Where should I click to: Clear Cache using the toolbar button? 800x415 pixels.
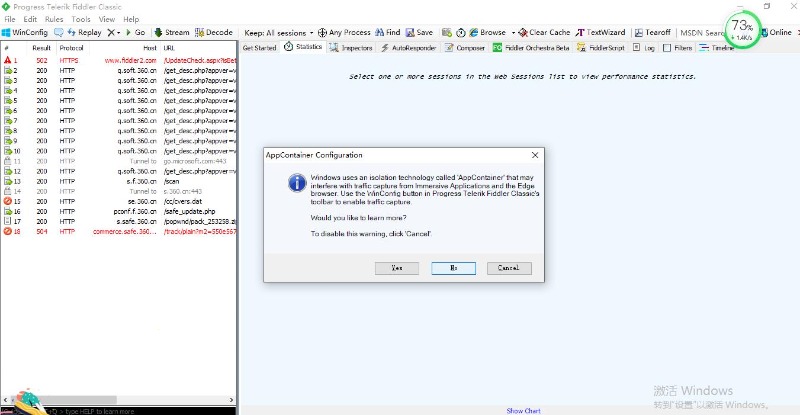click(544, 32)
